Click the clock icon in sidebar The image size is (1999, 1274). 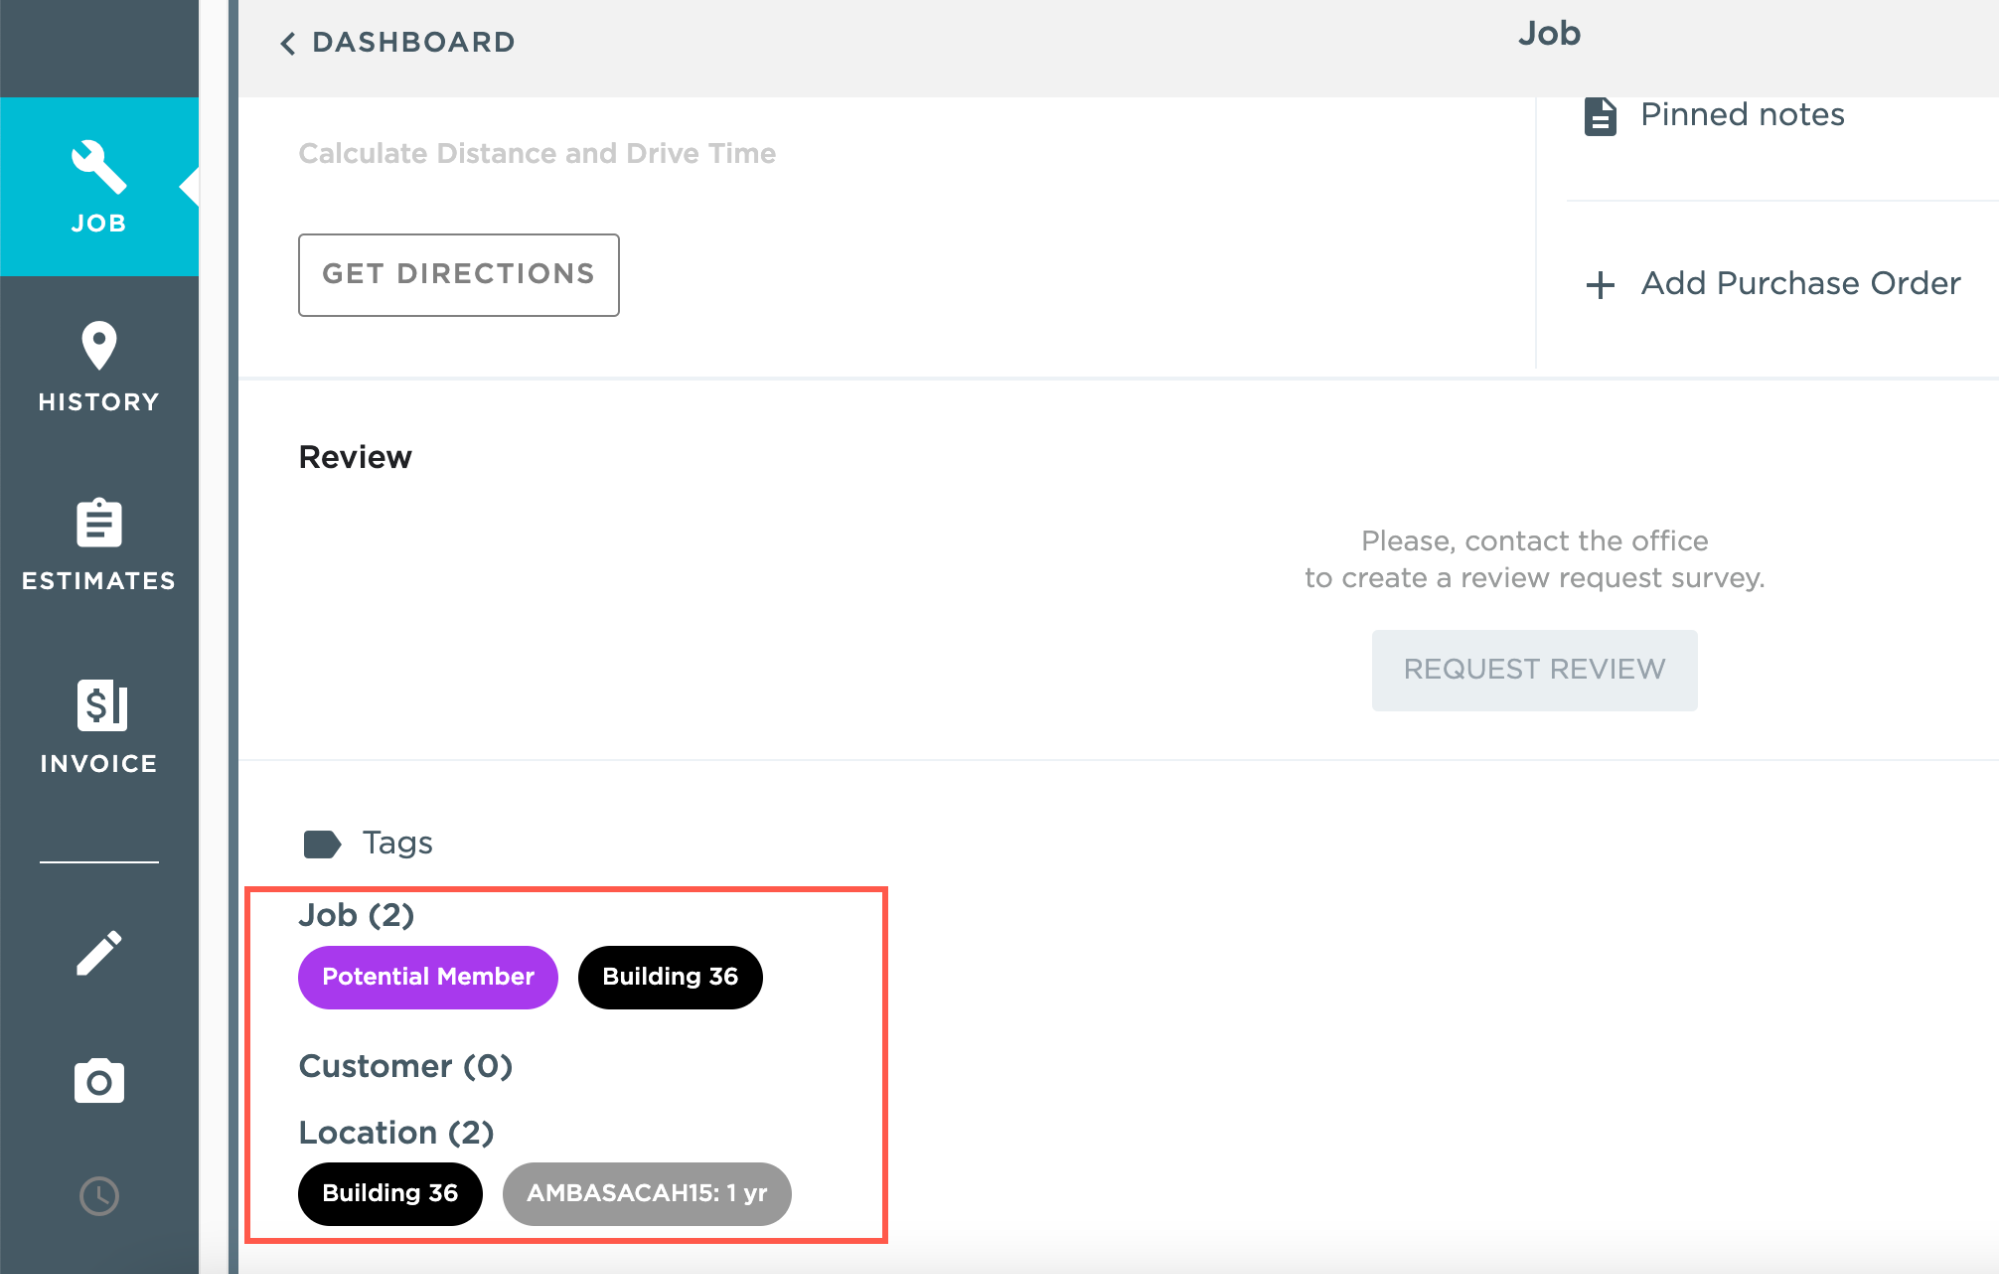pyautogui.click(x=98, y=1196)
